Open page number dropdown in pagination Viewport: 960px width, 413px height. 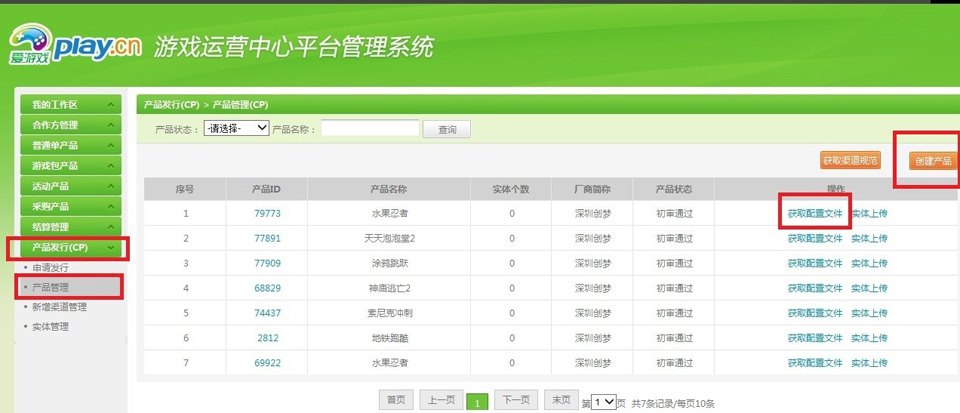click(x=604, y=402)
